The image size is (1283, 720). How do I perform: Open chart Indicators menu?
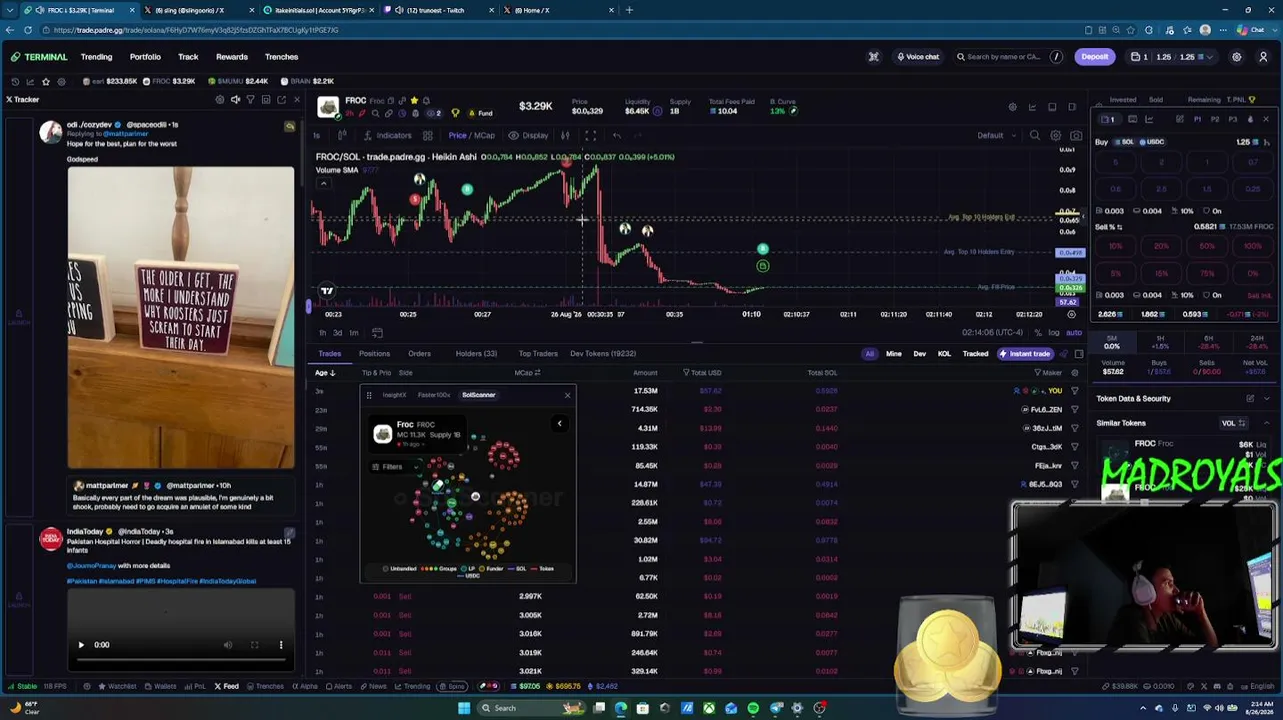click(387, 136)
